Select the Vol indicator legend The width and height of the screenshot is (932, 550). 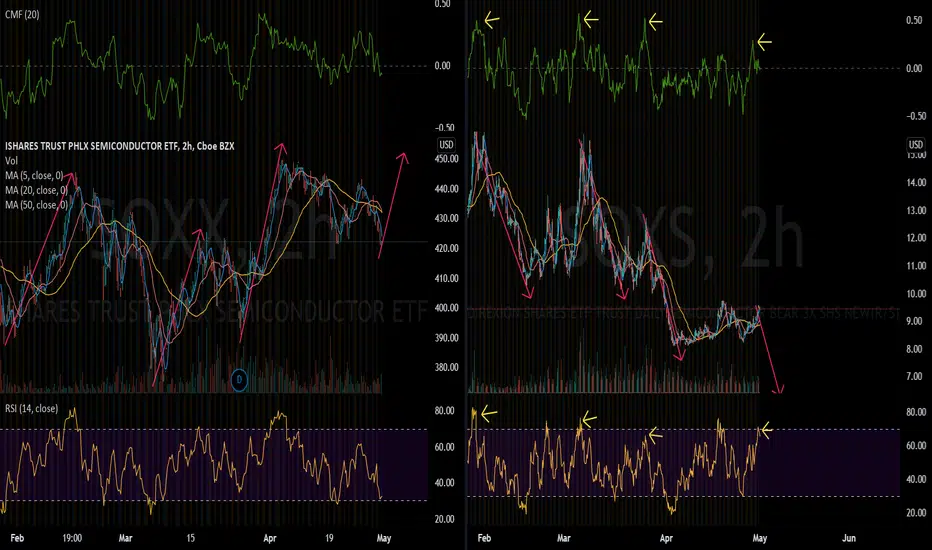click(11, 161)
